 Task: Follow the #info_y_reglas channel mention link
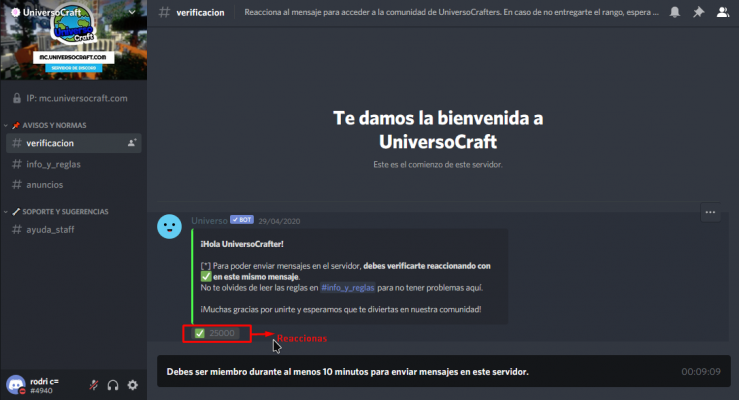[347, 287]
